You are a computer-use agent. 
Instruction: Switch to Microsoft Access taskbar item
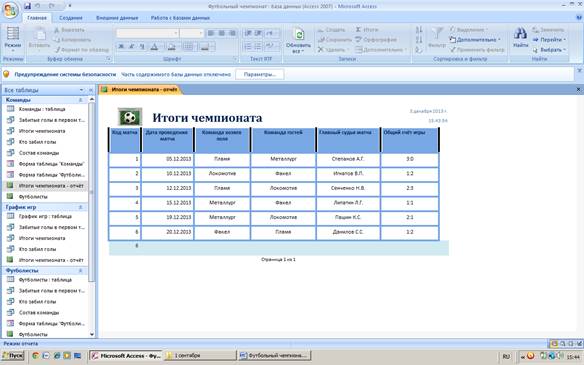pyautogui.click(x=126, y=356)
